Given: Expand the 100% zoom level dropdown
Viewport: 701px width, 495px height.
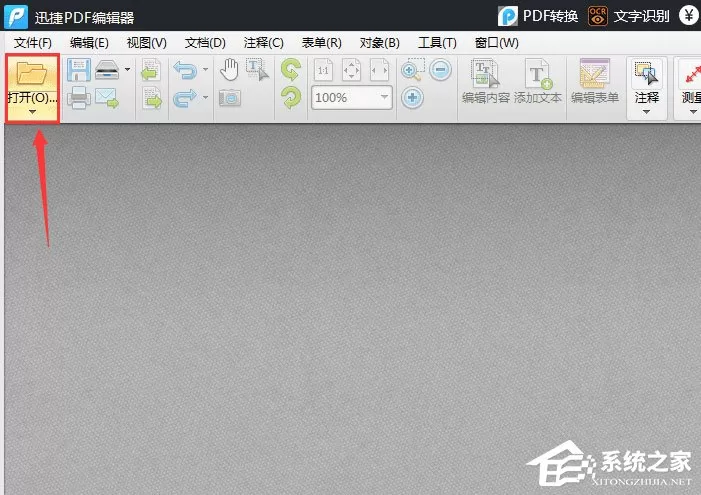Looking at the screenshot, I should pos(384,97).
